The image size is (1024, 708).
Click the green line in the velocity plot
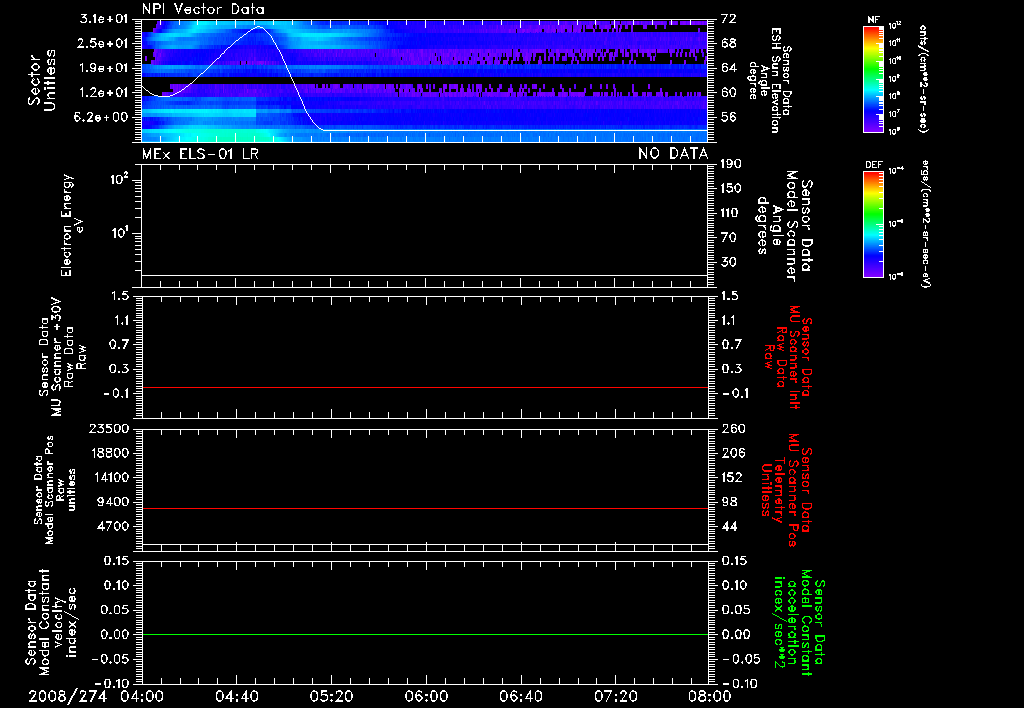tap(425, 635)
